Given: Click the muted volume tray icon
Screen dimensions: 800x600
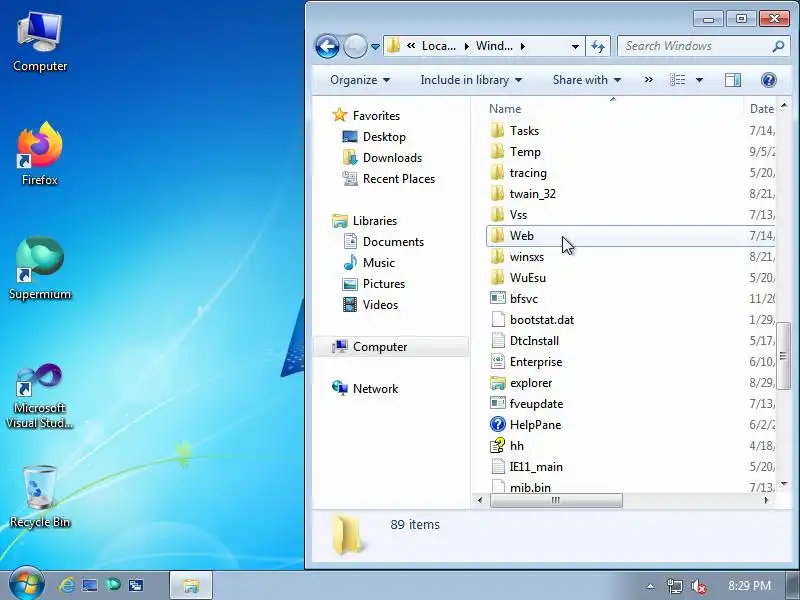Looking at the screenshot, I should pos(698,586).
